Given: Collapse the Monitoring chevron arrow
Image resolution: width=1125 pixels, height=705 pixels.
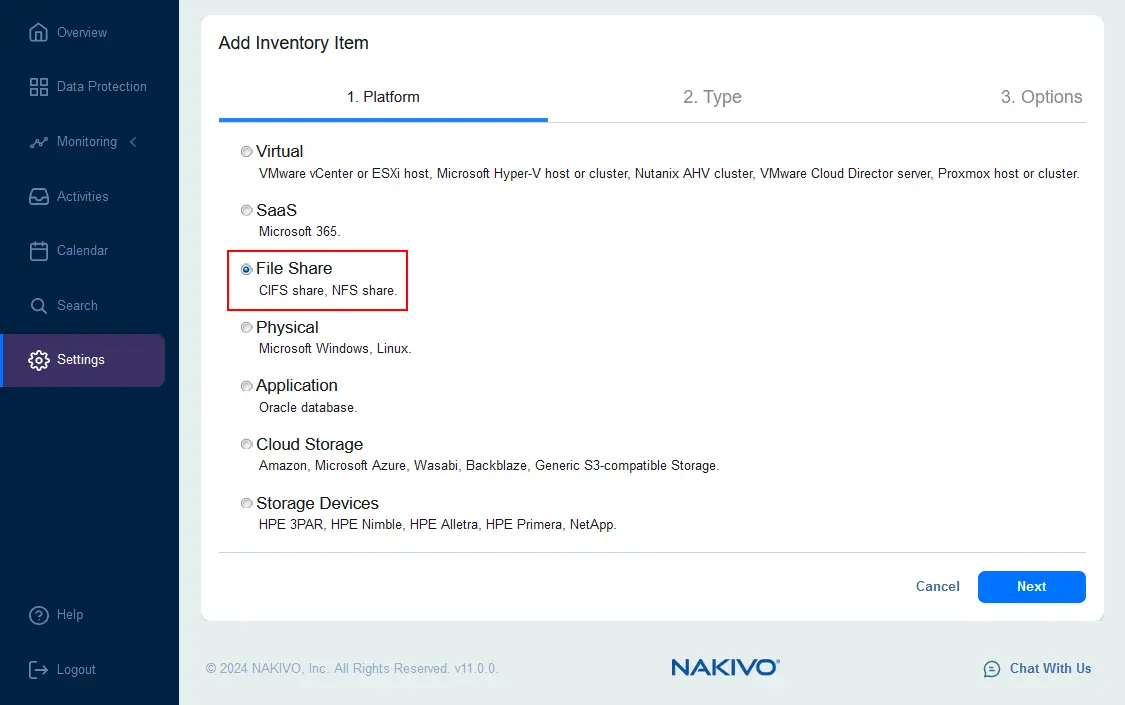Looking at the screenshot, I should point(133,142).
